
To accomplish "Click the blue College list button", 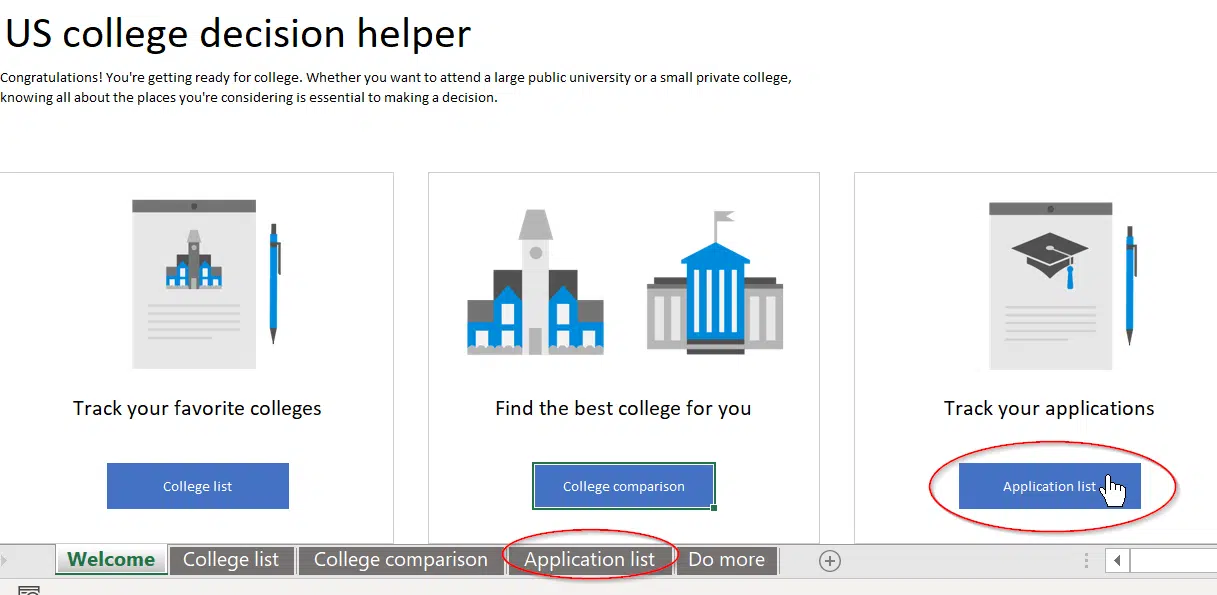I will coord(198,486).
